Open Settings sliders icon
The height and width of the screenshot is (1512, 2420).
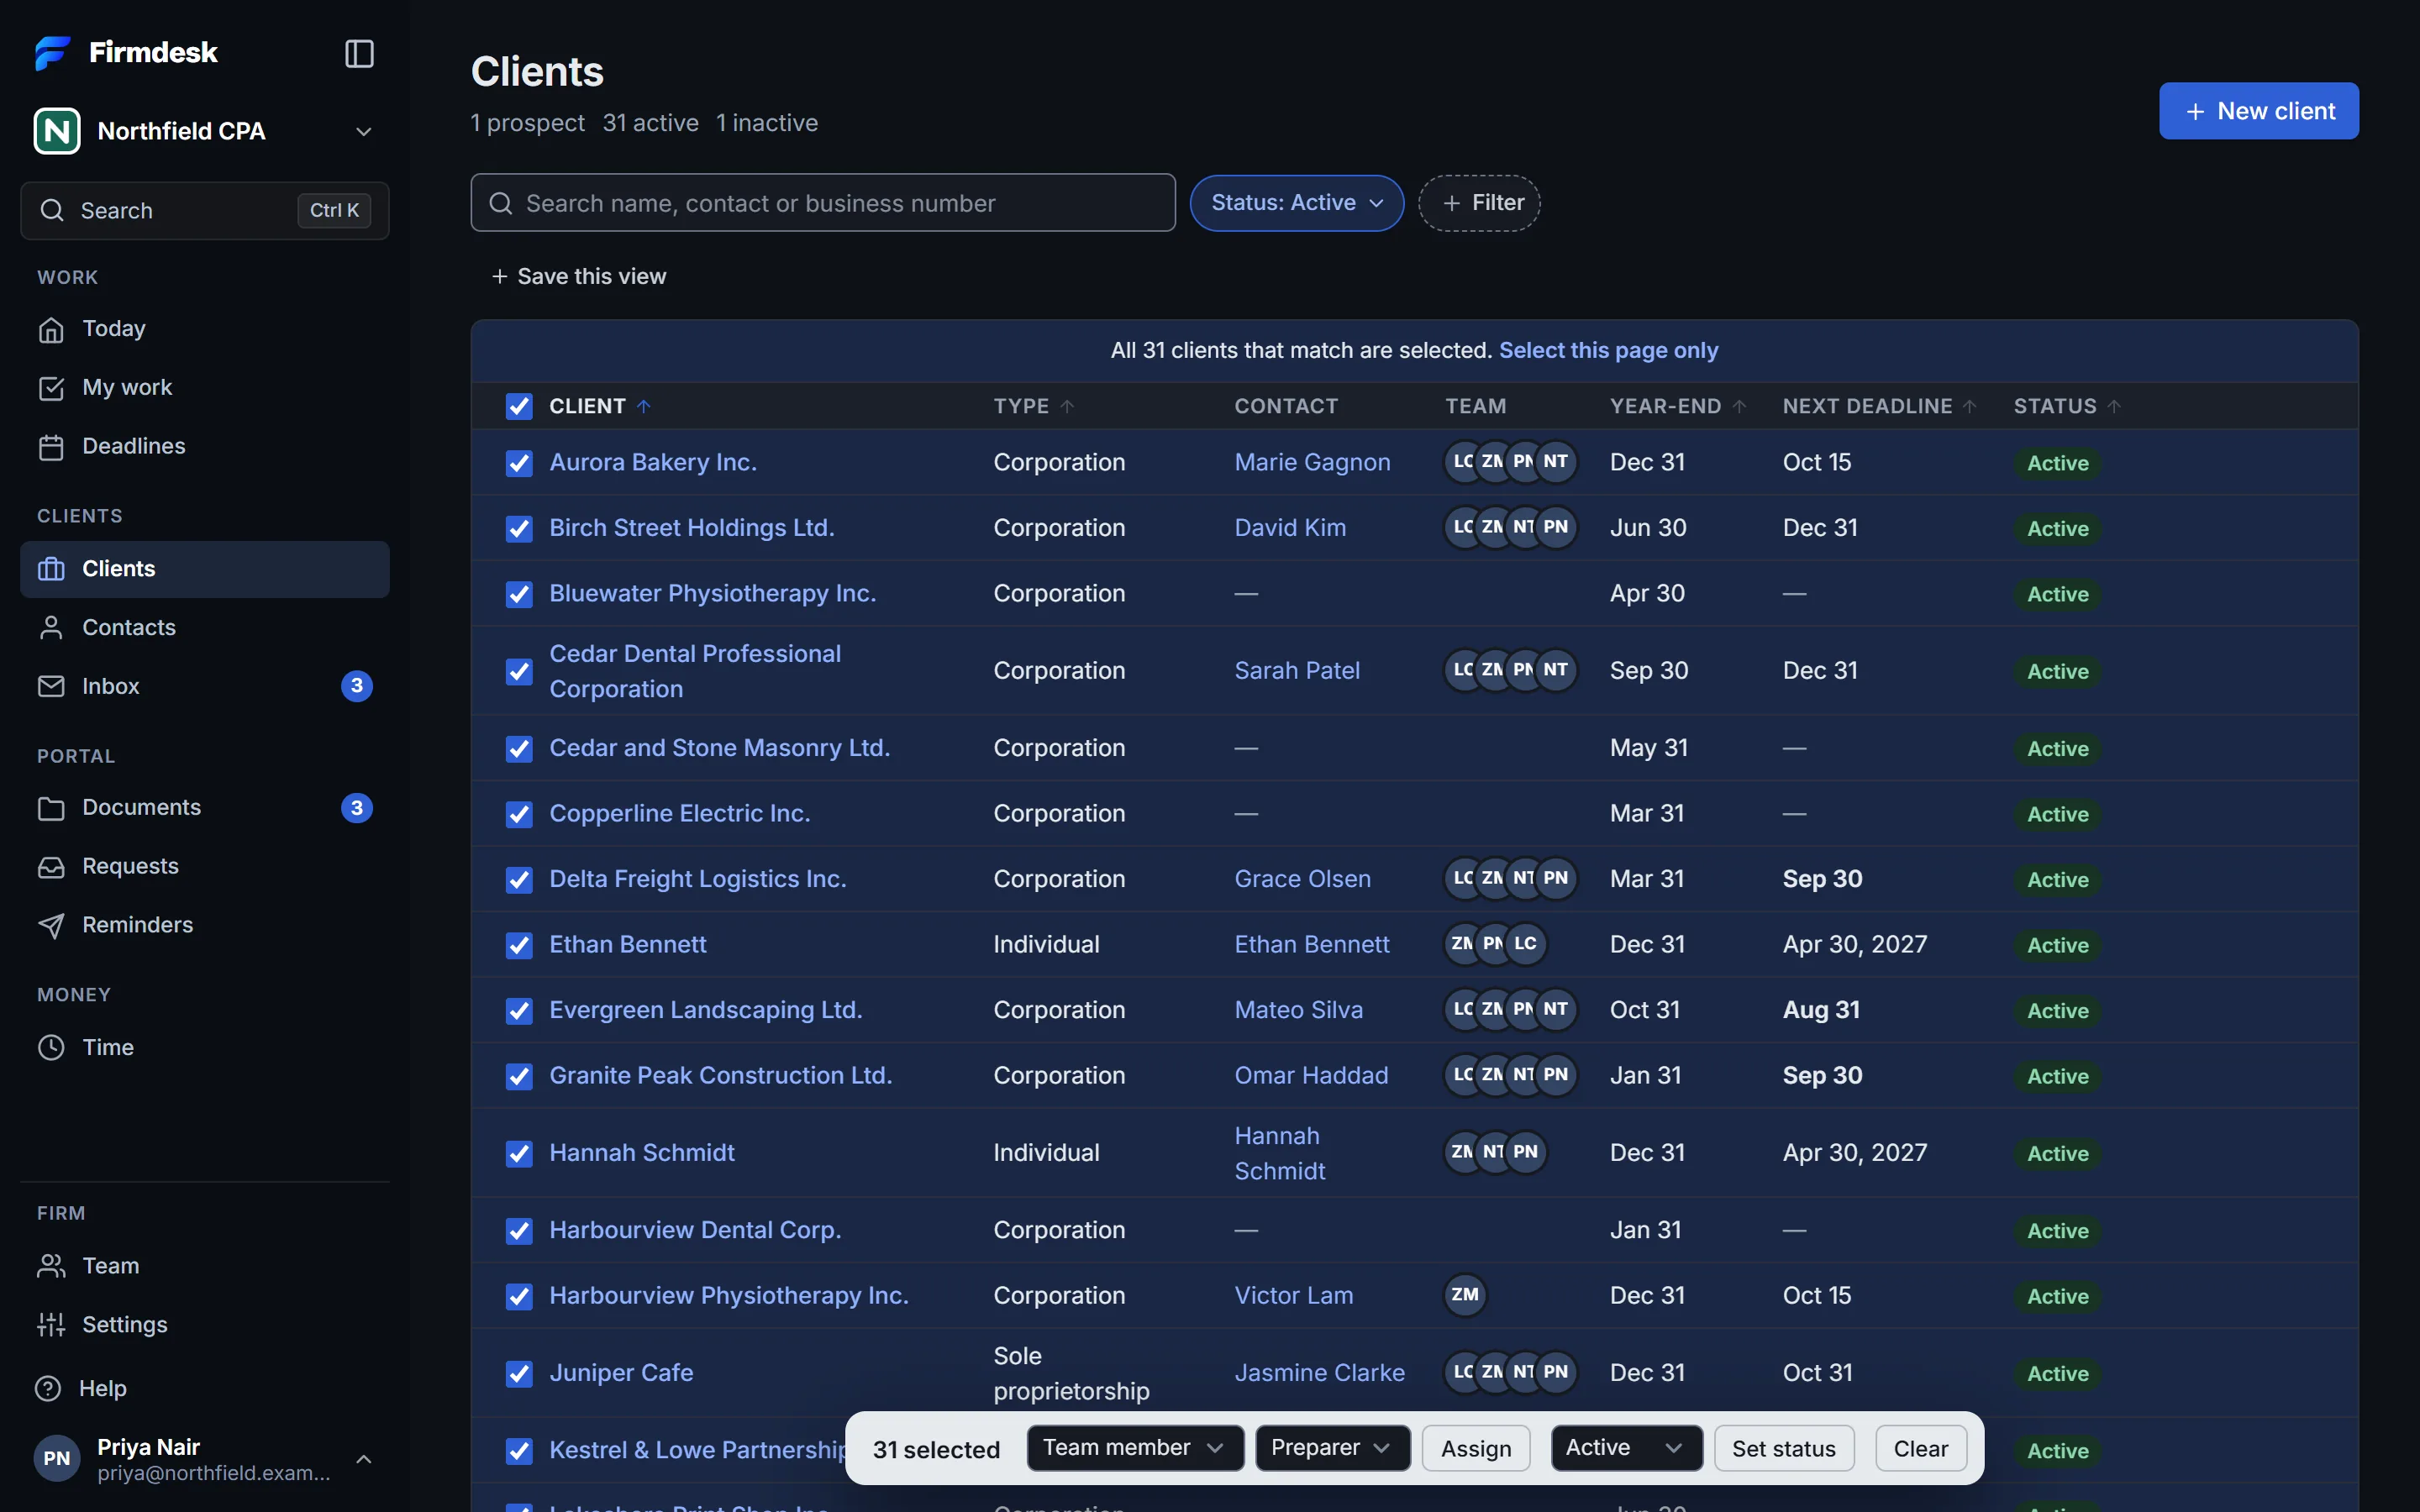pos(51,1325)
